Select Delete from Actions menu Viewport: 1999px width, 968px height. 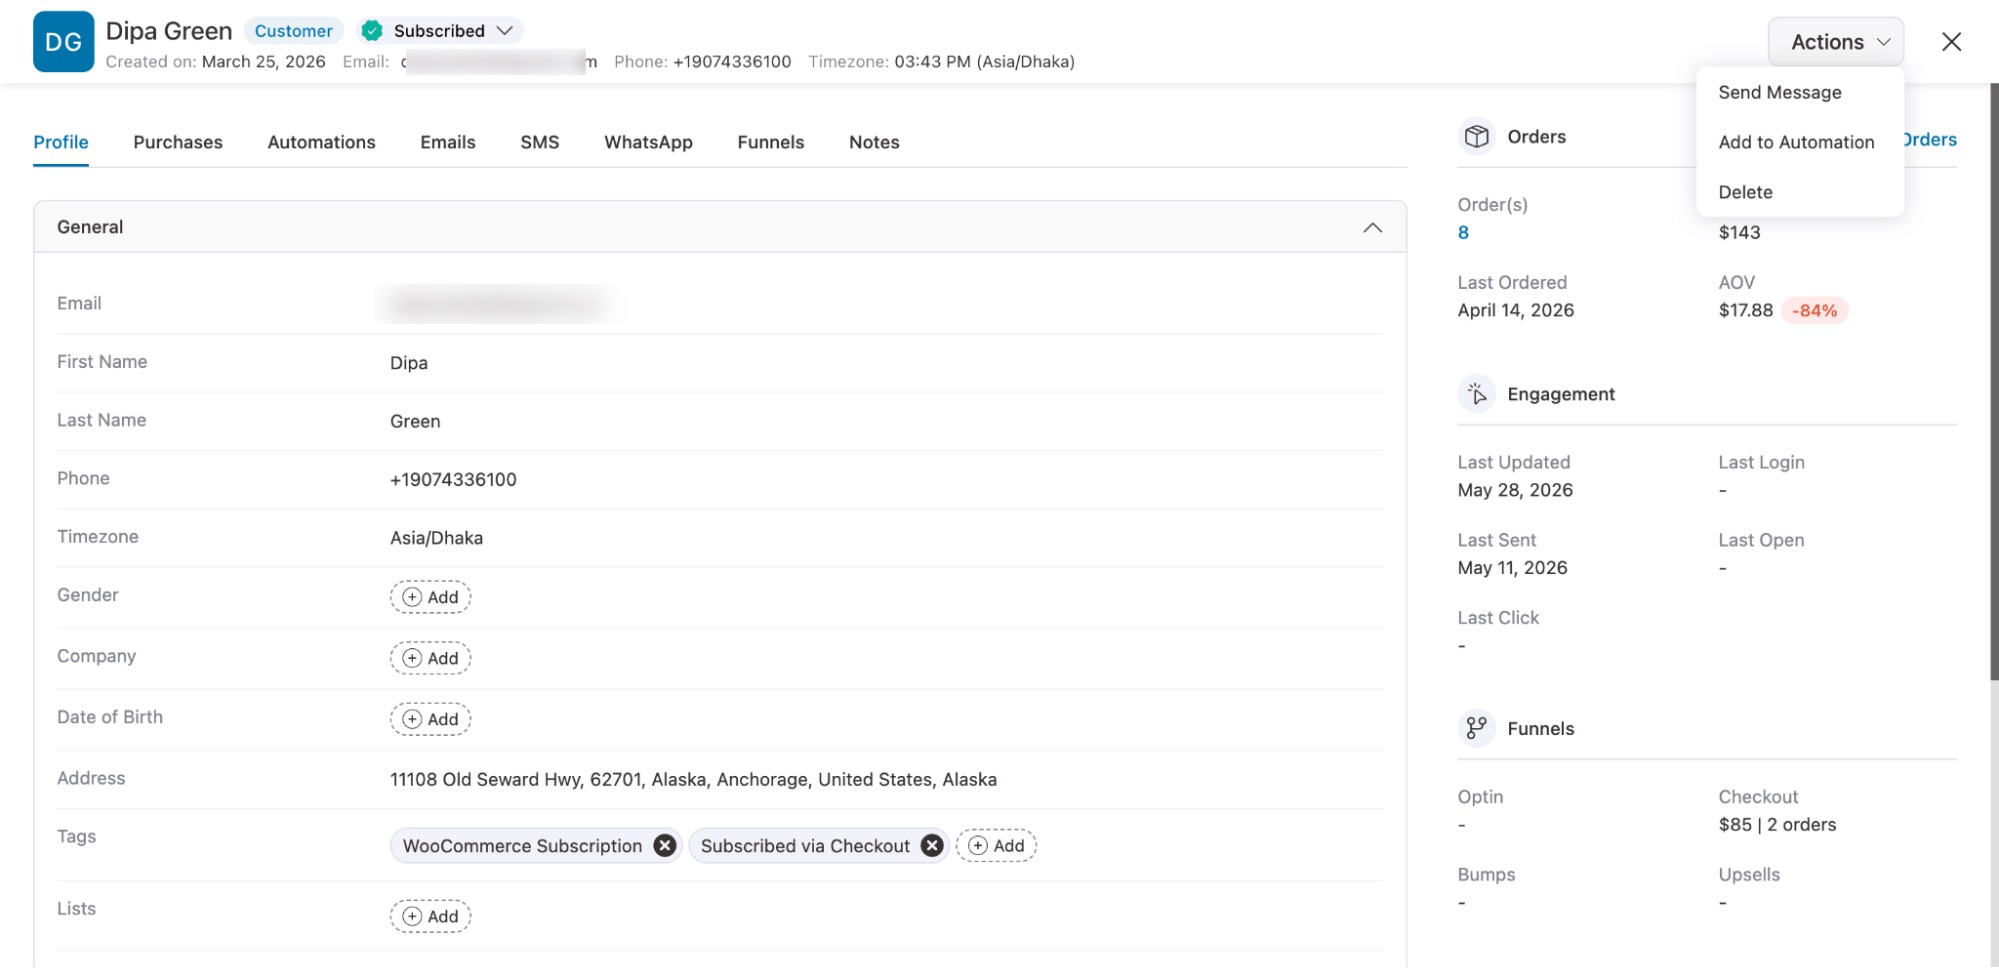tap(1745, 192)
